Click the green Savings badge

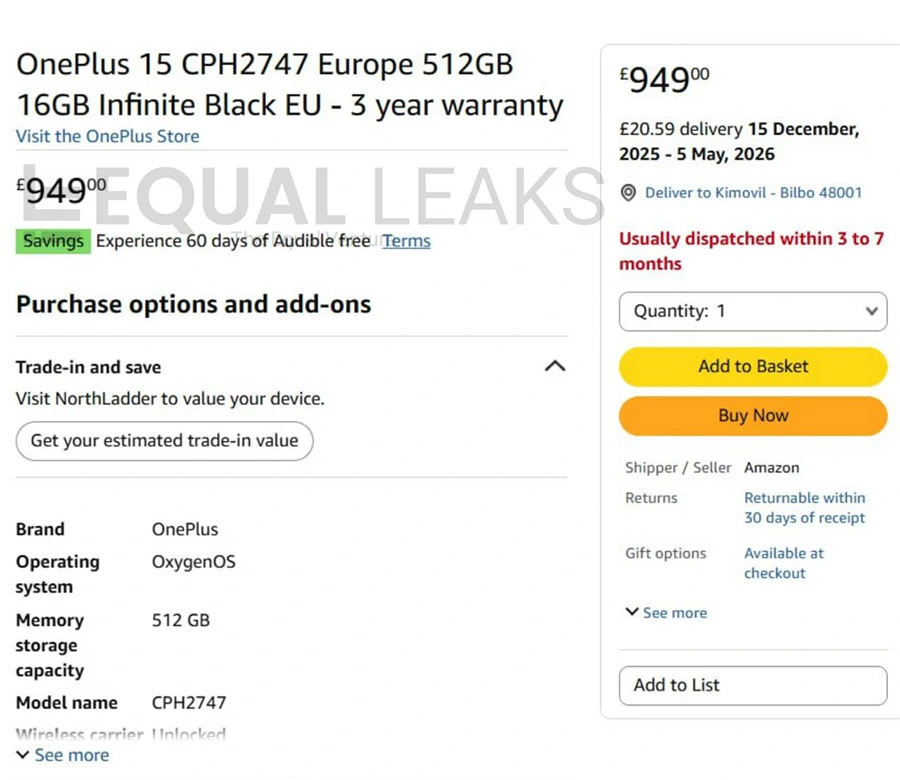(x=52, y=240)
